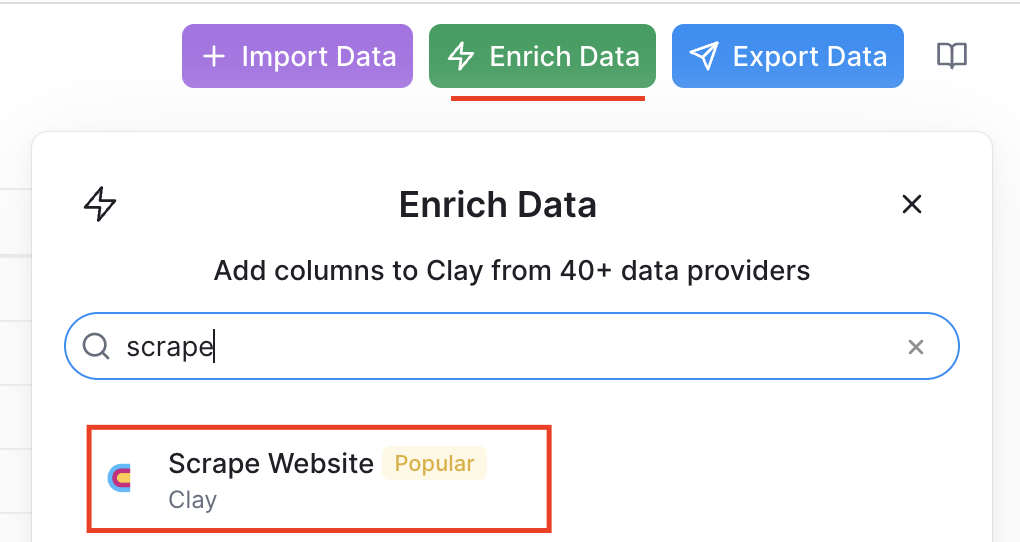Image resolution: width=1020 pixels, height=542 pixels.
Task: Click the plus icon on Import Data
Action: tap(214, 57)
